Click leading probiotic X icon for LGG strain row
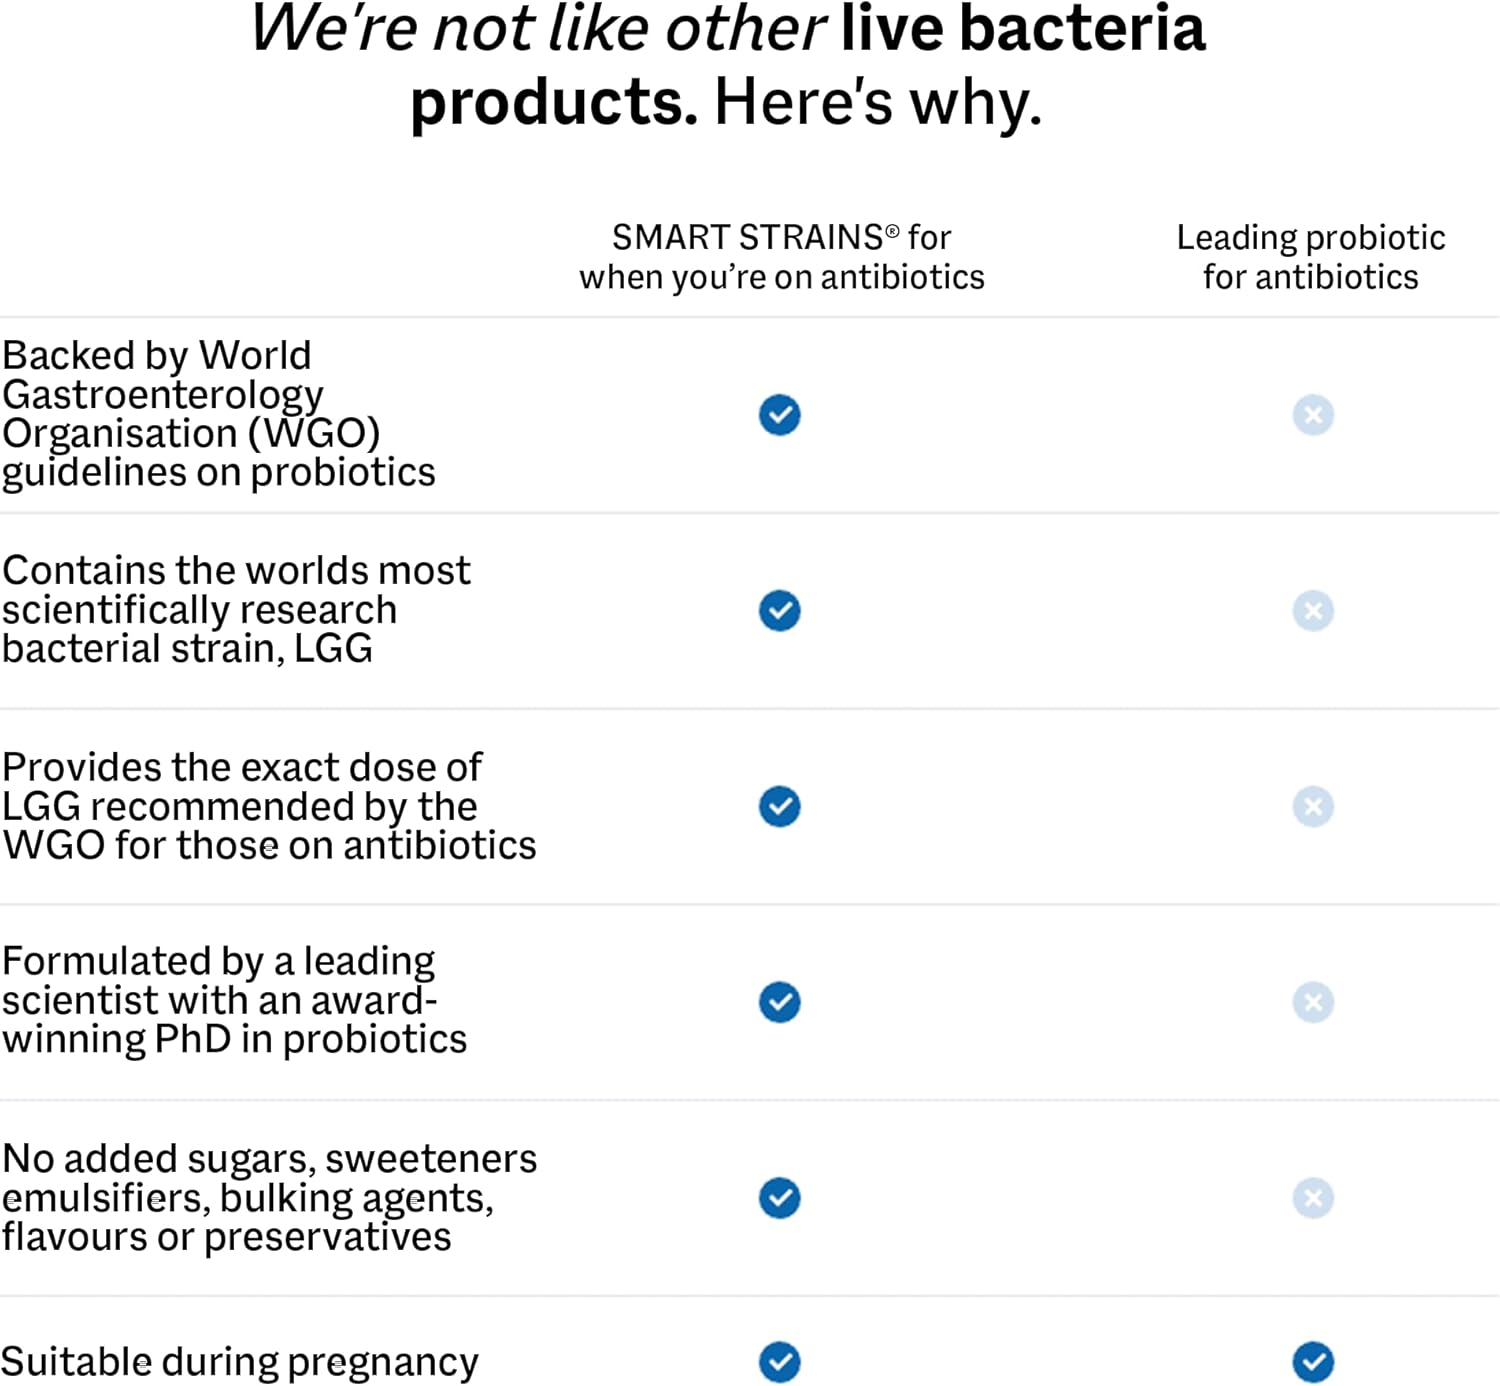This screenshot has height=1386, width=1500. (1313, 611)
